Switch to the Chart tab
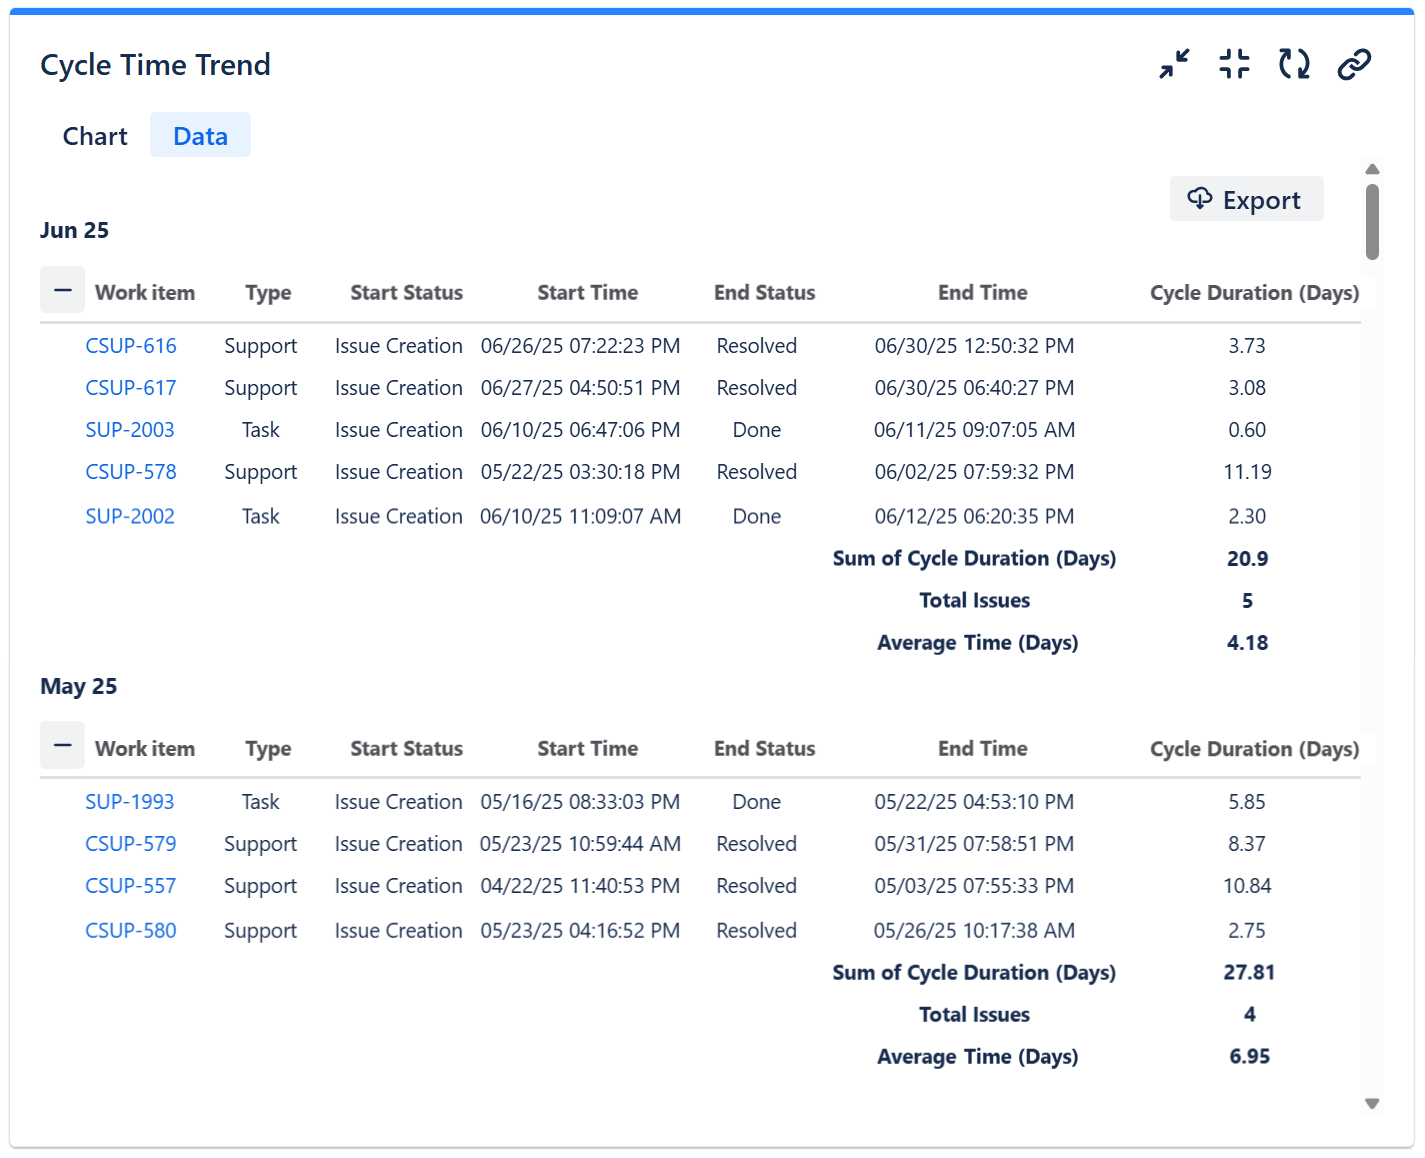Screen dimensions: 1425x1158 click(x=94, y=135)
